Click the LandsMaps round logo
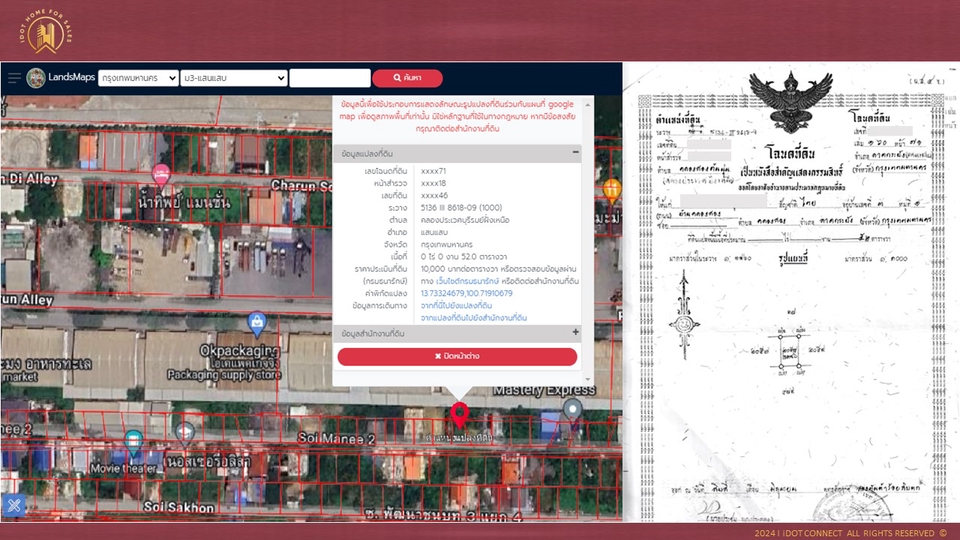Viewport: 960px width, 540px height. (x=36, y=78)
